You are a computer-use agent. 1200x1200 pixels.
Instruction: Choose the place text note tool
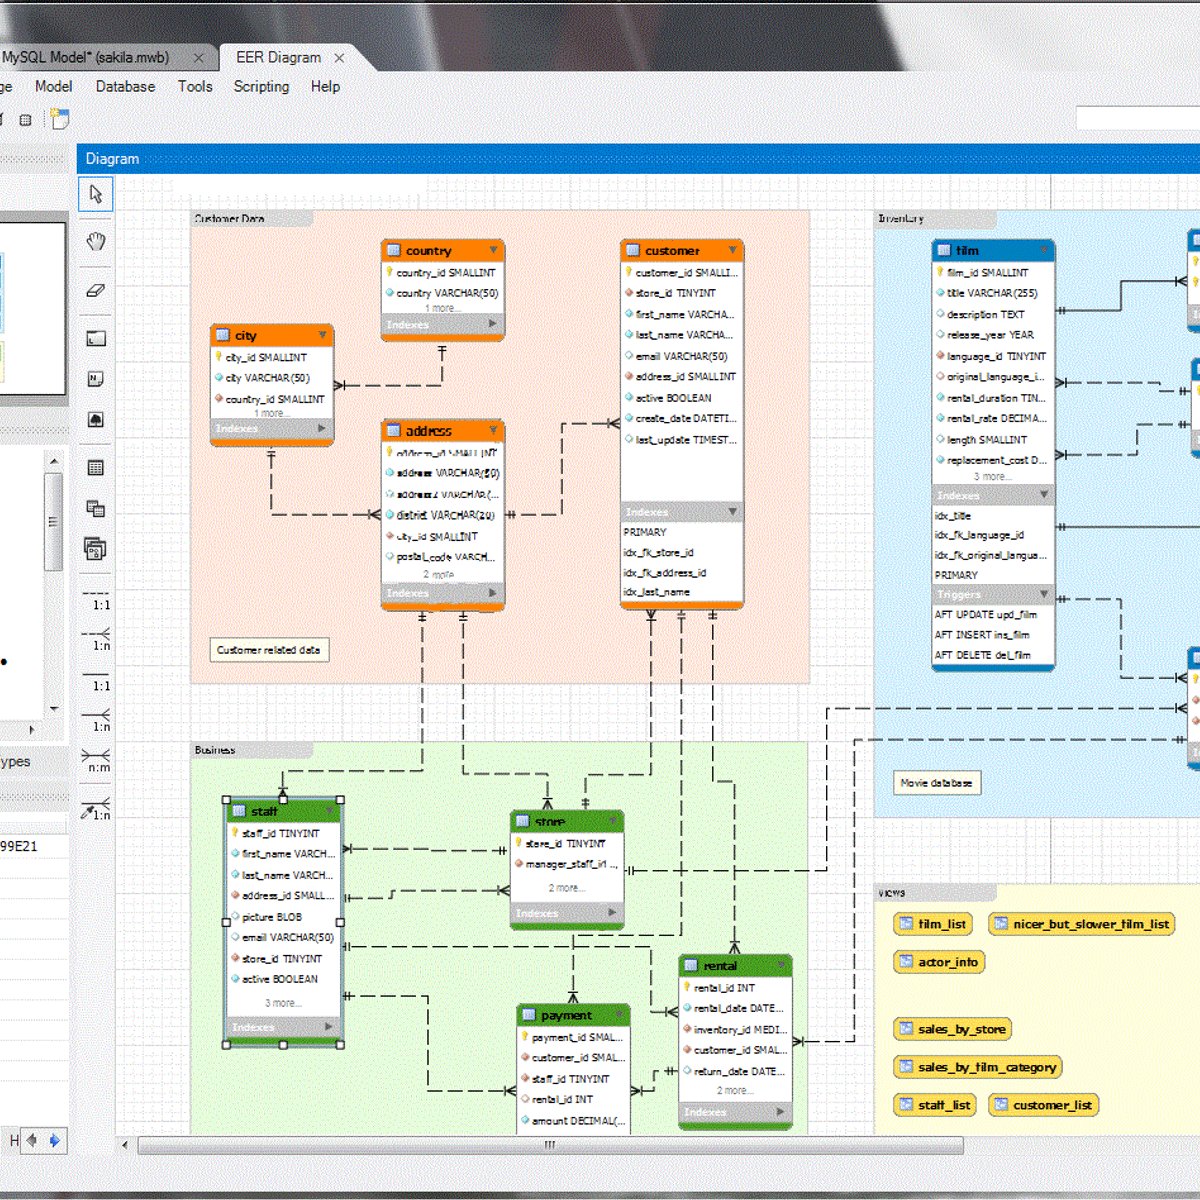coord(95,378)
